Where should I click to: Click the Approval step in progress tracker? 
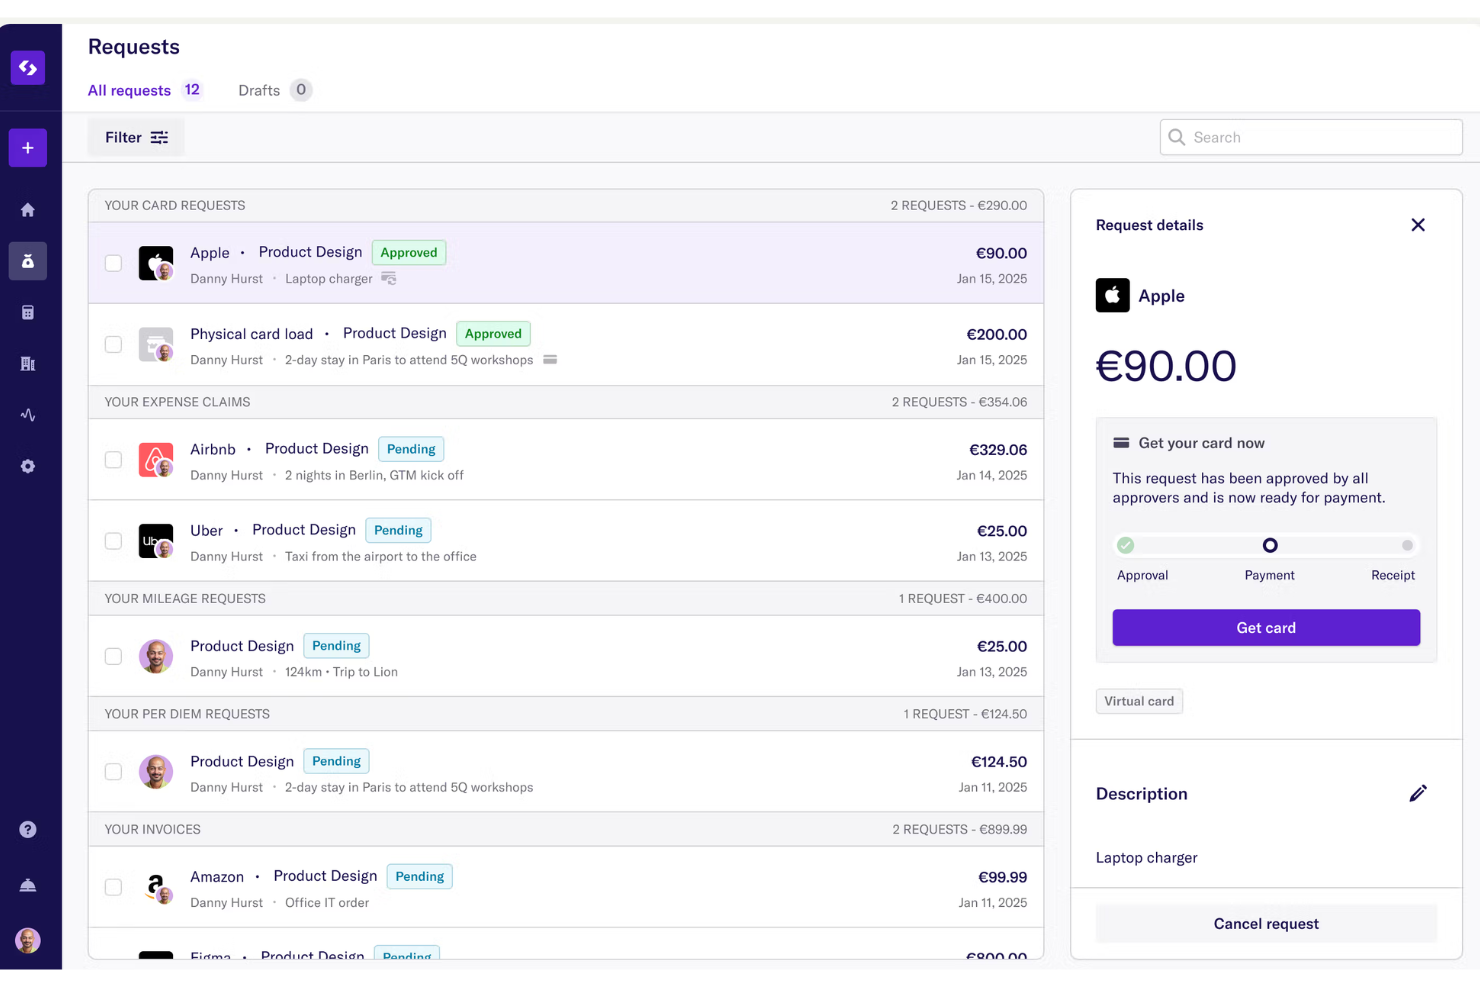1126,545
